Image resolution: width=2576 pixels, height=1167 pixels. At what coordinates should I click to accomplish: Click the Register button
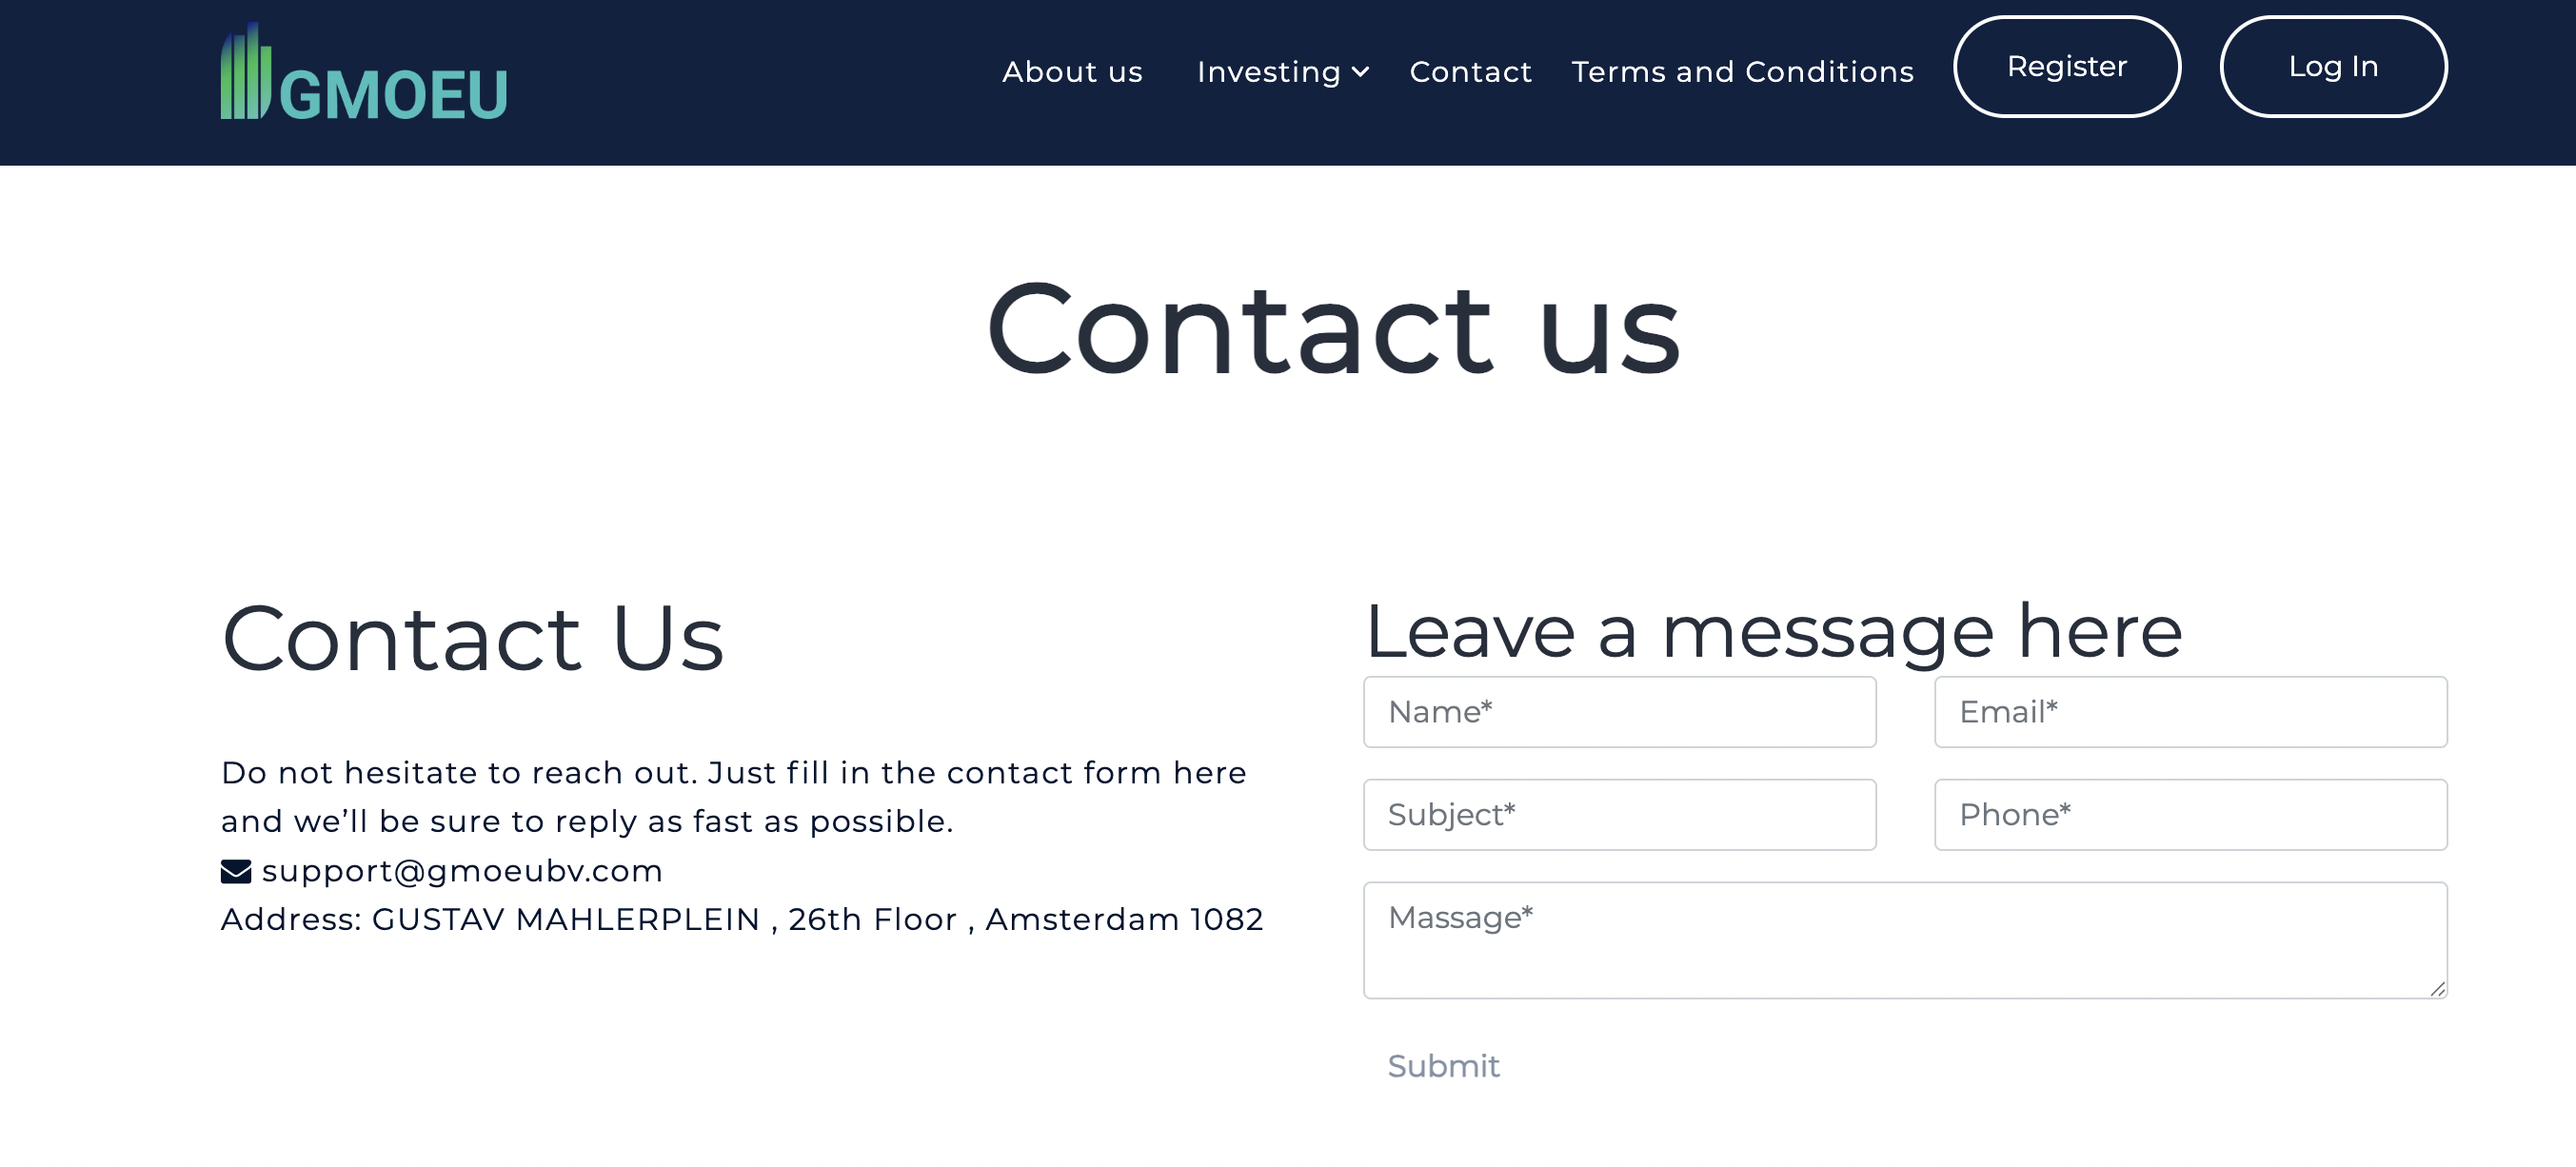tap(2067, 67)
